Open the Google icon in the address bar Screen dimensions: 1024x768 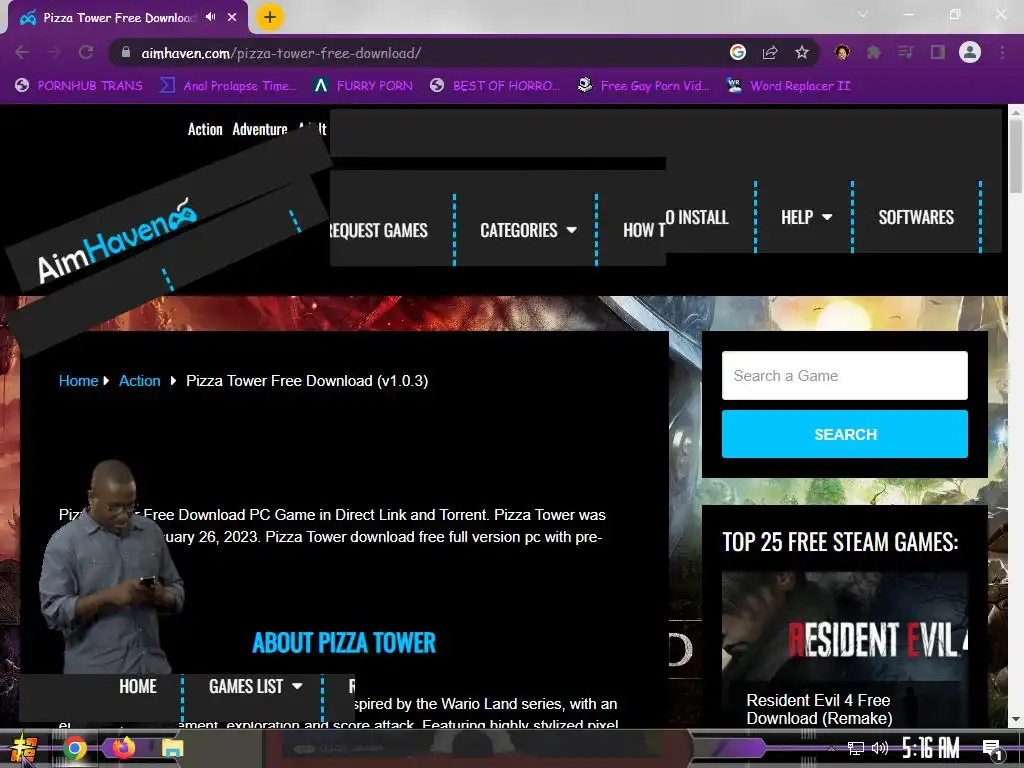[738, 52]
